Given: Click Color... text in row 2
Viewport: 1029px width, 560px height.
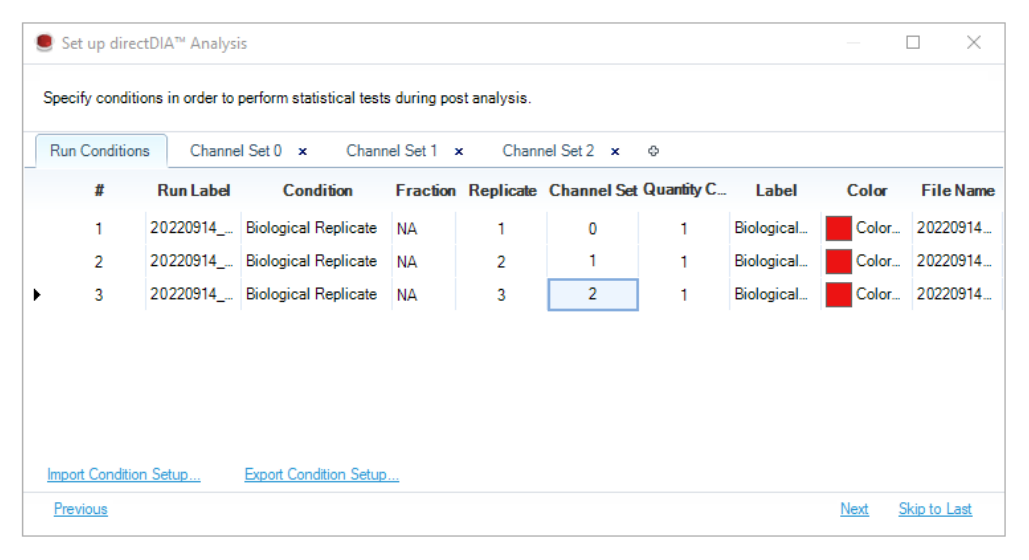Looking at the screenshot, I should coord(878,261).
